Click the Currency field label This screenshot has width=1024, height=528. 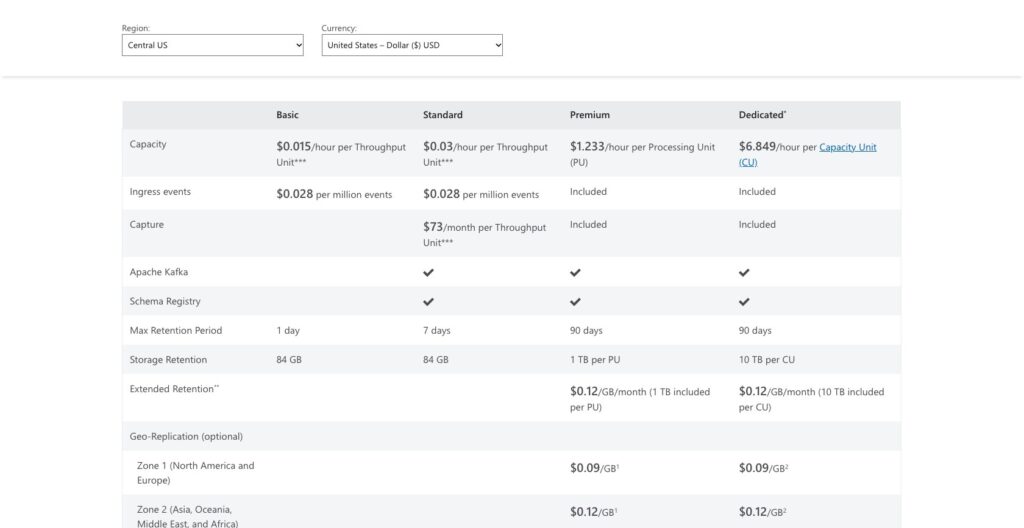tap(339, 28)
